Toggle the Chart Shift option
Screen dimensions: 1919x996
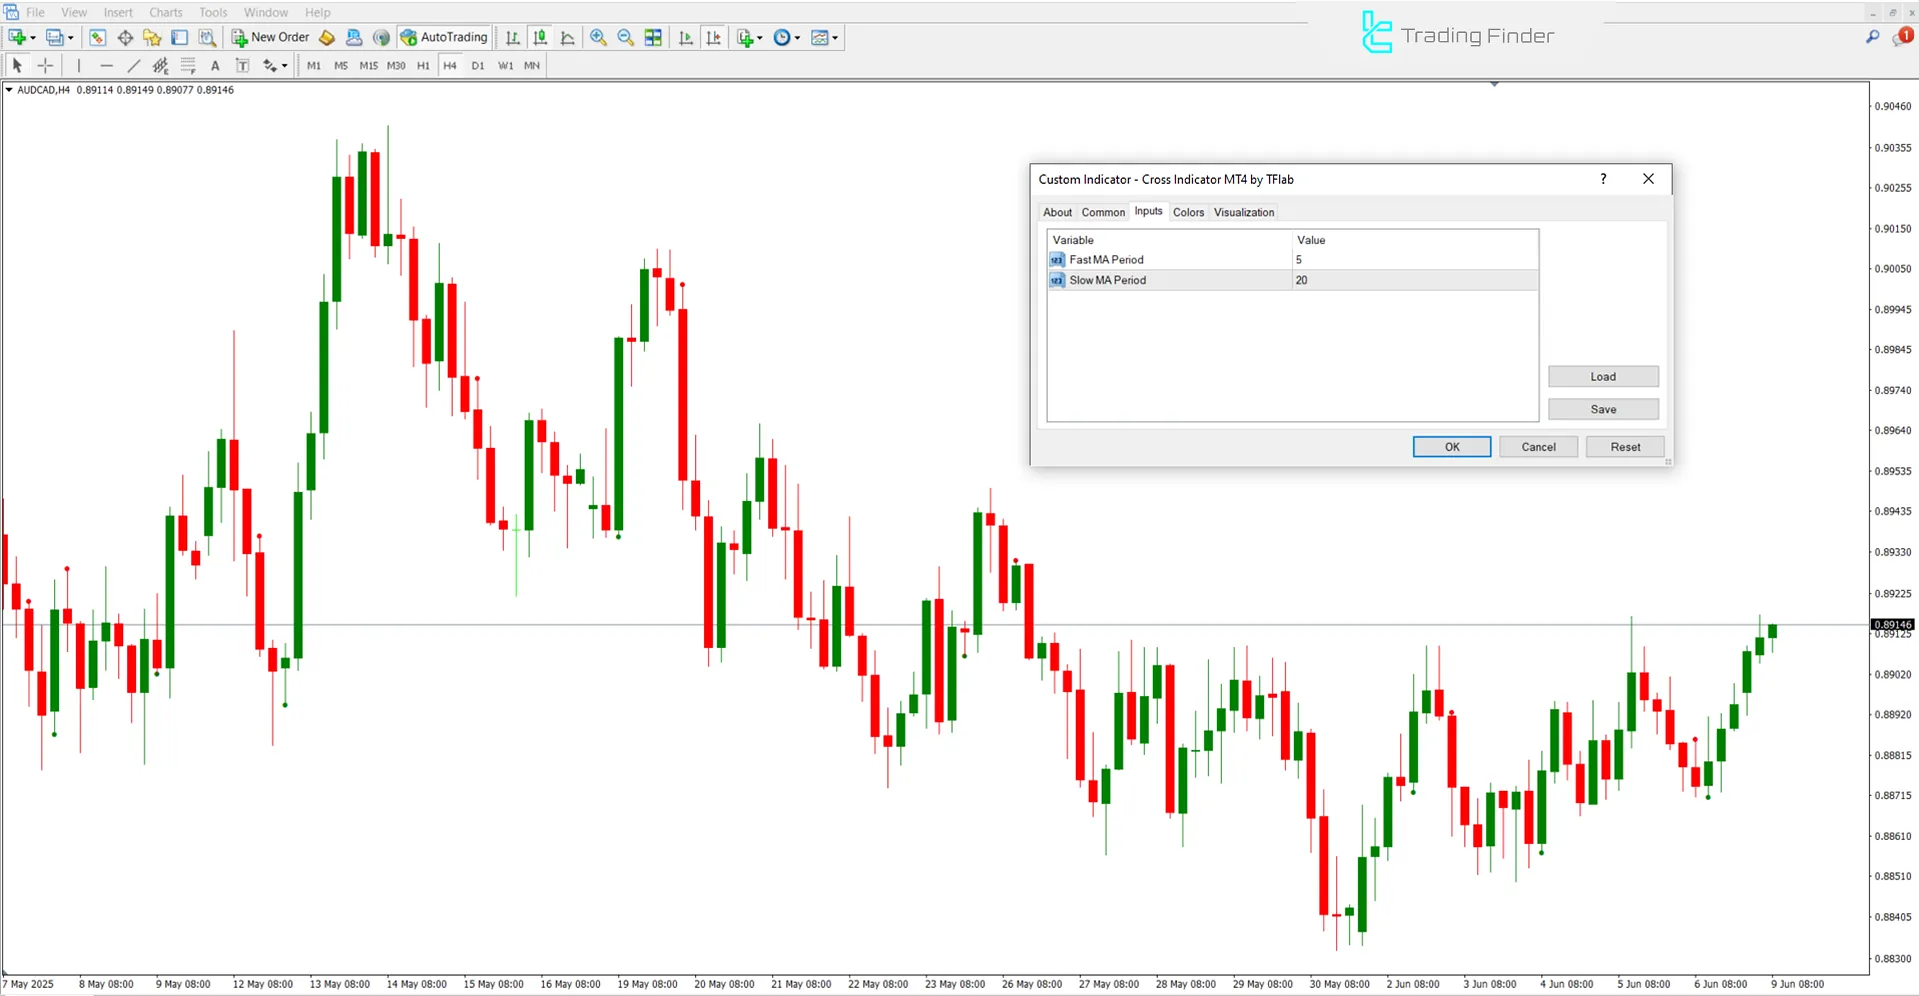click(x=714, y=37)
